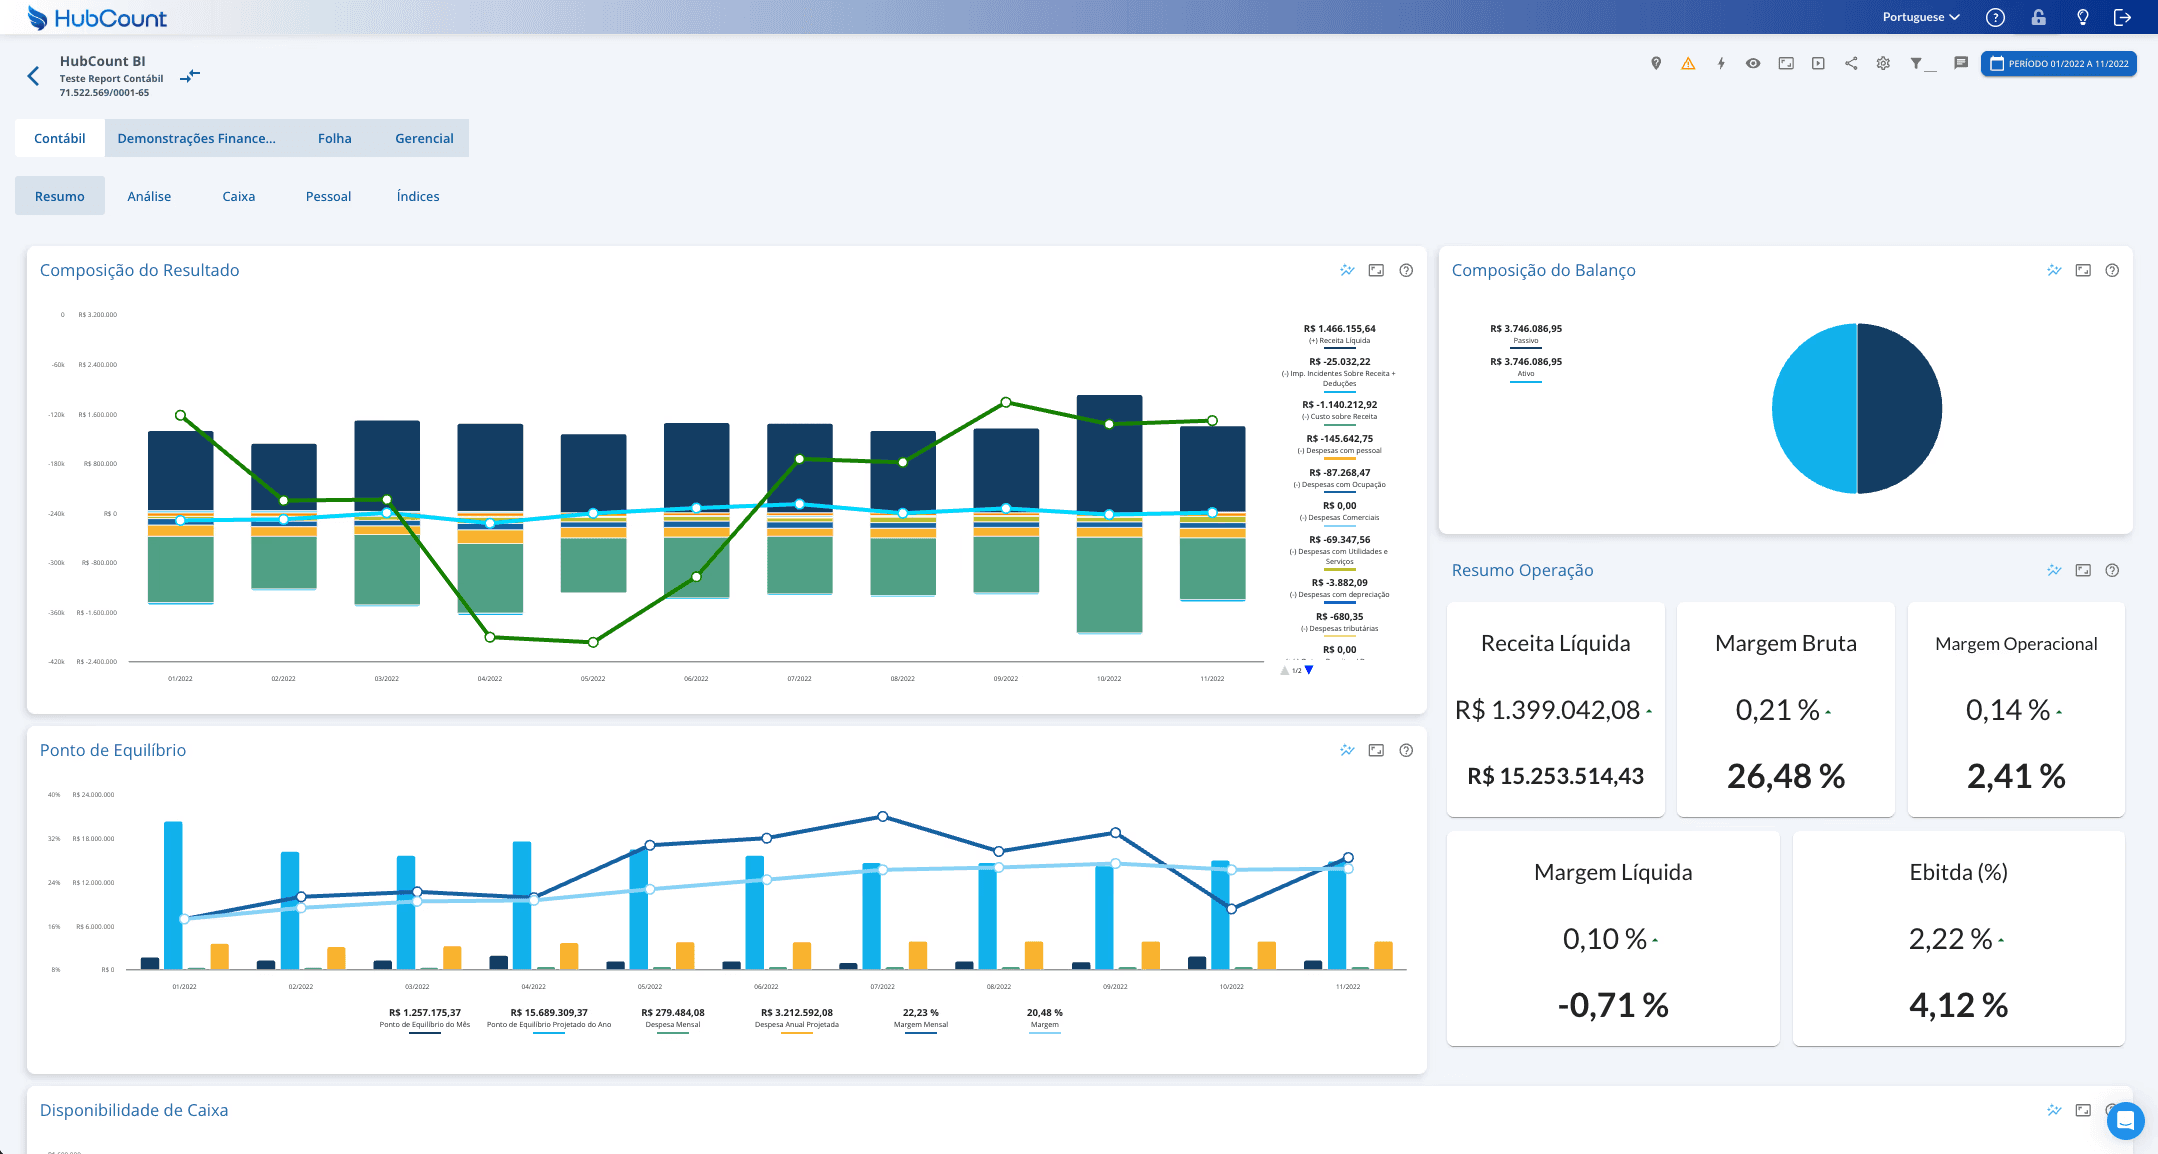This screenshot has width=2158, height=1154.
Task: Open the Portuguese language dropdown
Action: pyautogui.click(x=1921, y=17)
